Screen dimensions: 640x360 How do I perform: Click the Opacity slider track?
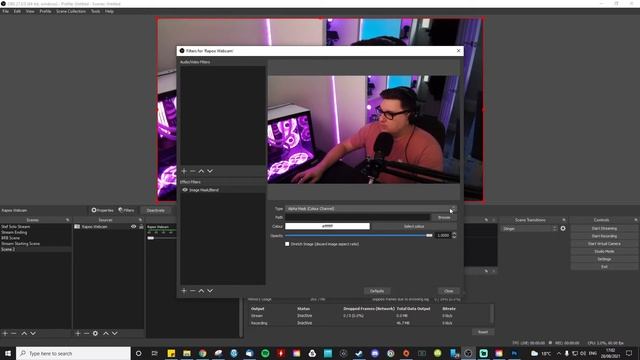pos(358,236)
